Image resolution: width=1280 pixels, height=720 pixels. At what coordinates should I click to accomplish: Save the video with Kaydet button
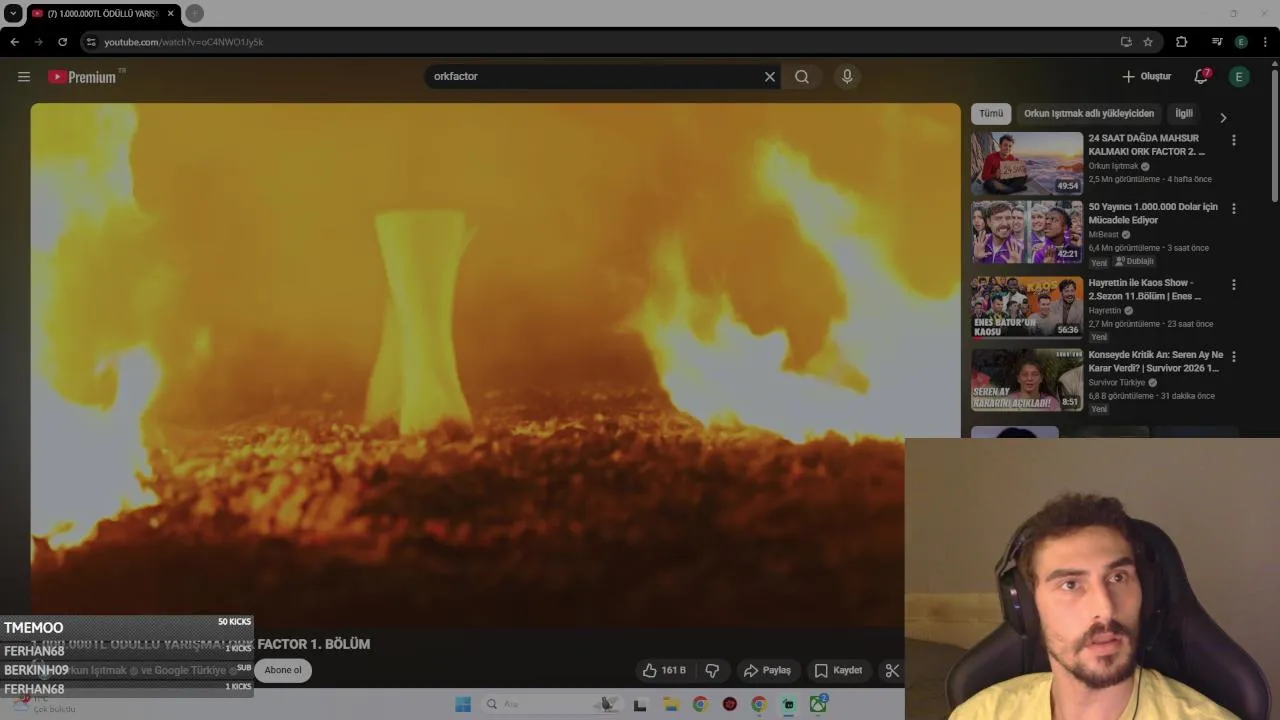[838, 670]
